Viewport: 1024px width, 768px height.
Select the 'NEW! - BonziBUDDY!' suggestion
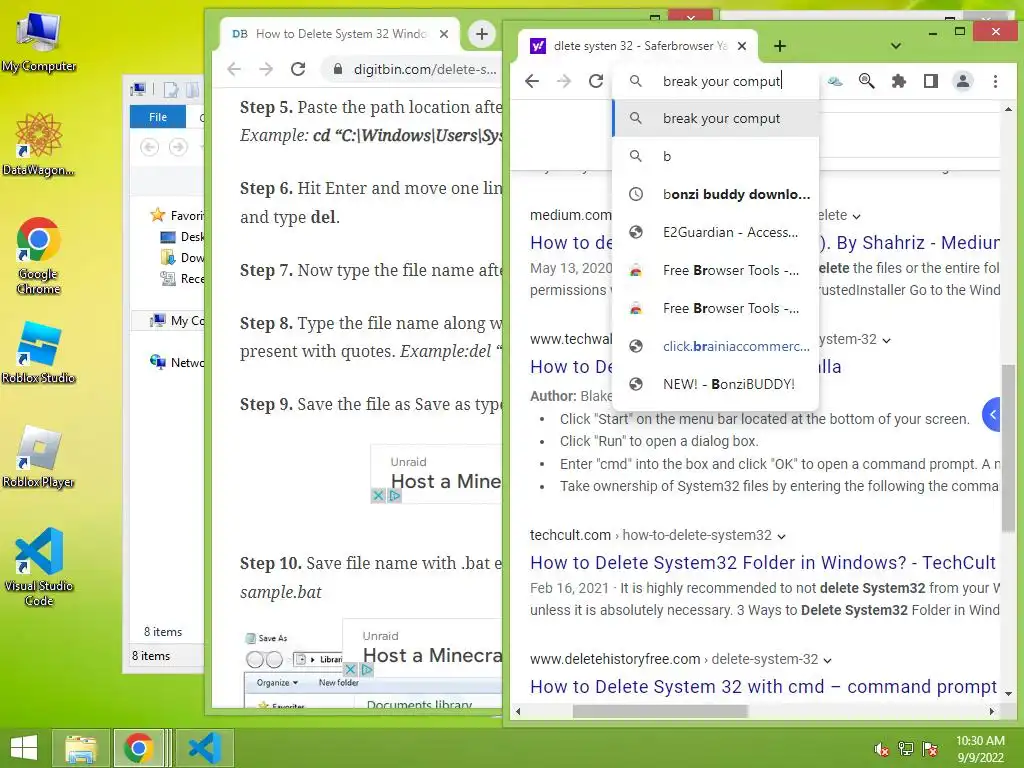pos(716,383)
